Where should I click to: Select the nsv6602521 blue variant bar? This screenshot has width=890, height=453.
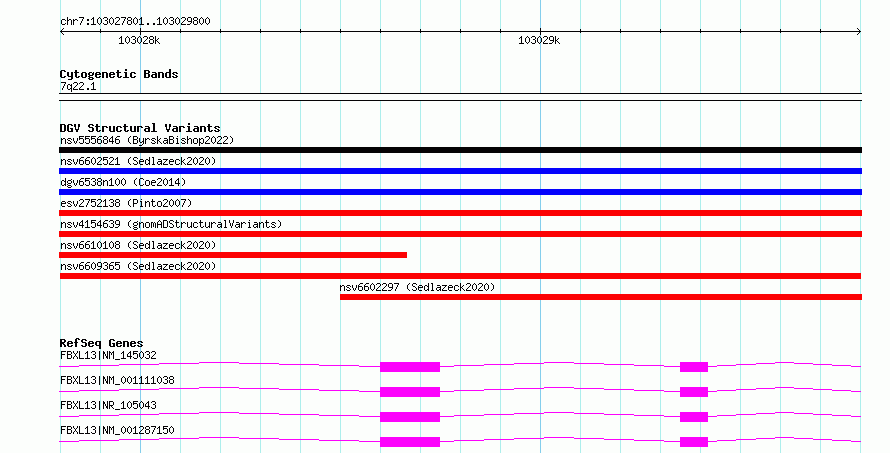tap(460, 171)
